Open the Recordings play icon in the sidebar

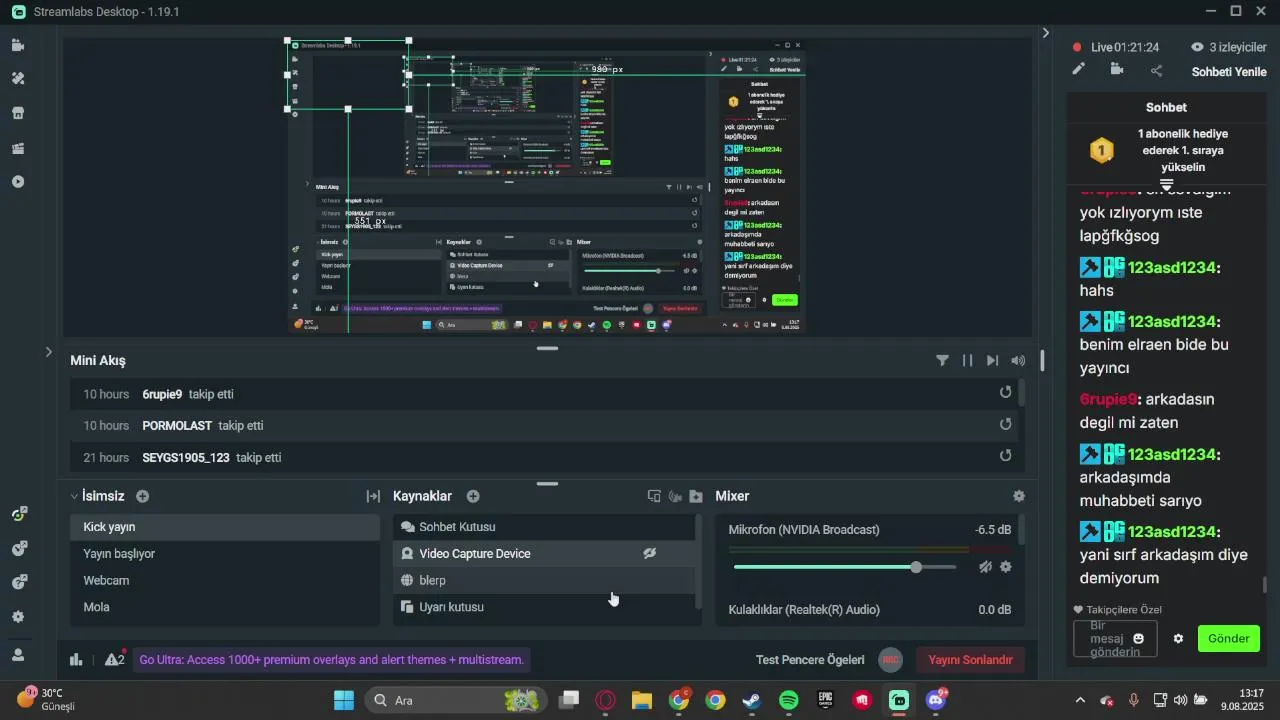coord(18,182)
